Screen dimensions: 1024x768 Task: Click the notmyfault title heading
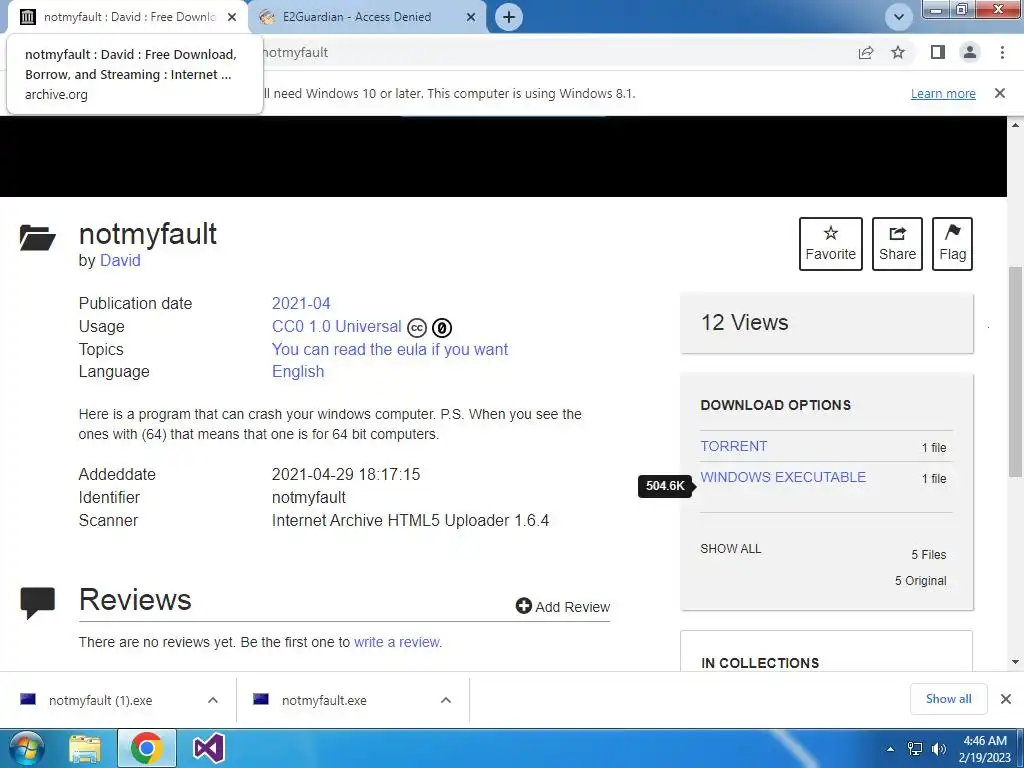point(148,234)
